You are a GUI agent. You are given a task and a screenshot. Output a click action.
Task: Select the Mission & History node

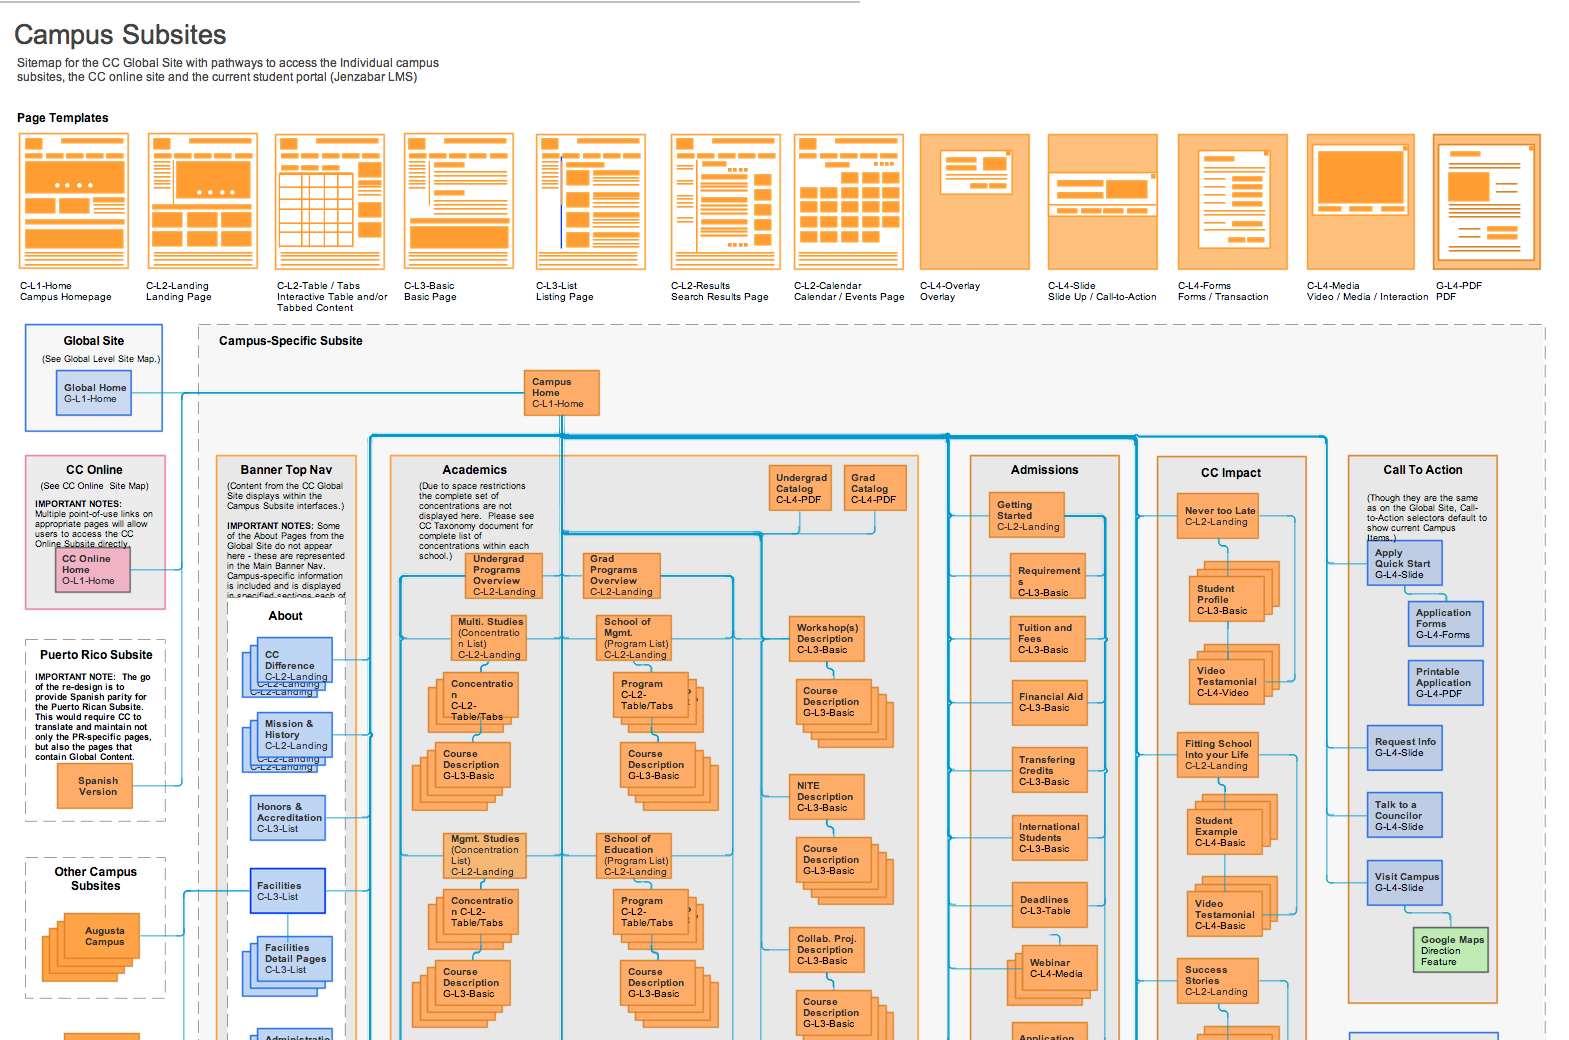[x=295, y=734]
